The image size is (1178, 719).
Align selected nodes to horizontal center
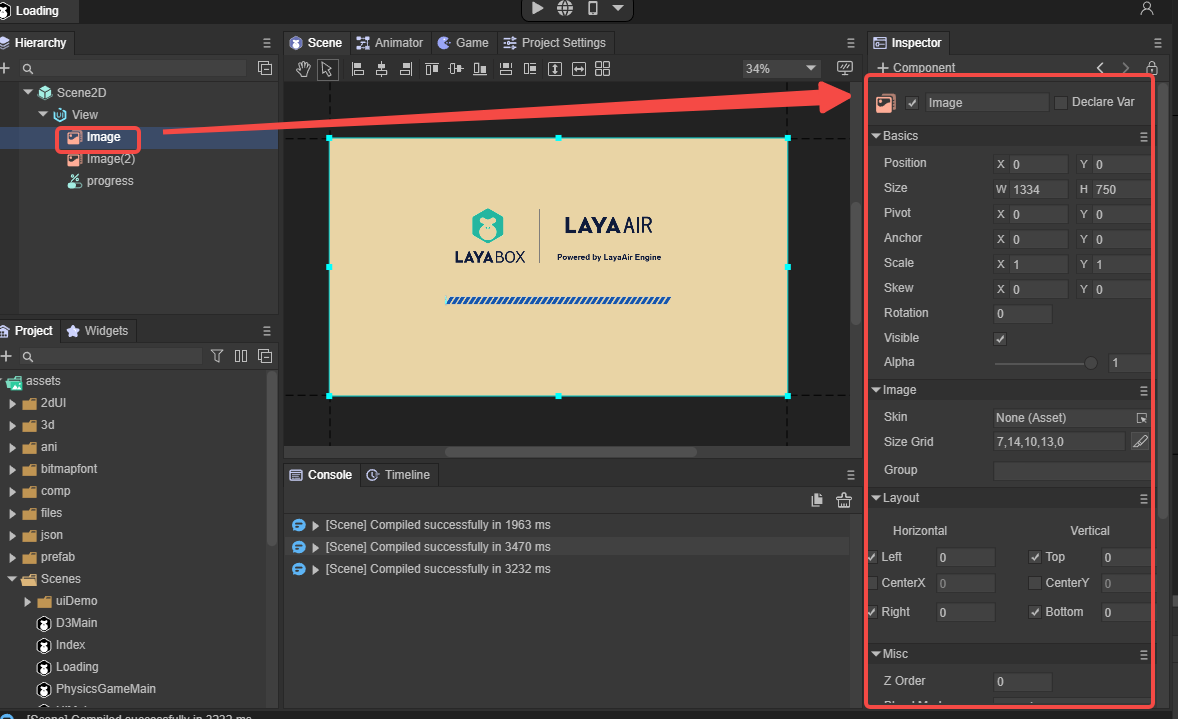(382, 69)
